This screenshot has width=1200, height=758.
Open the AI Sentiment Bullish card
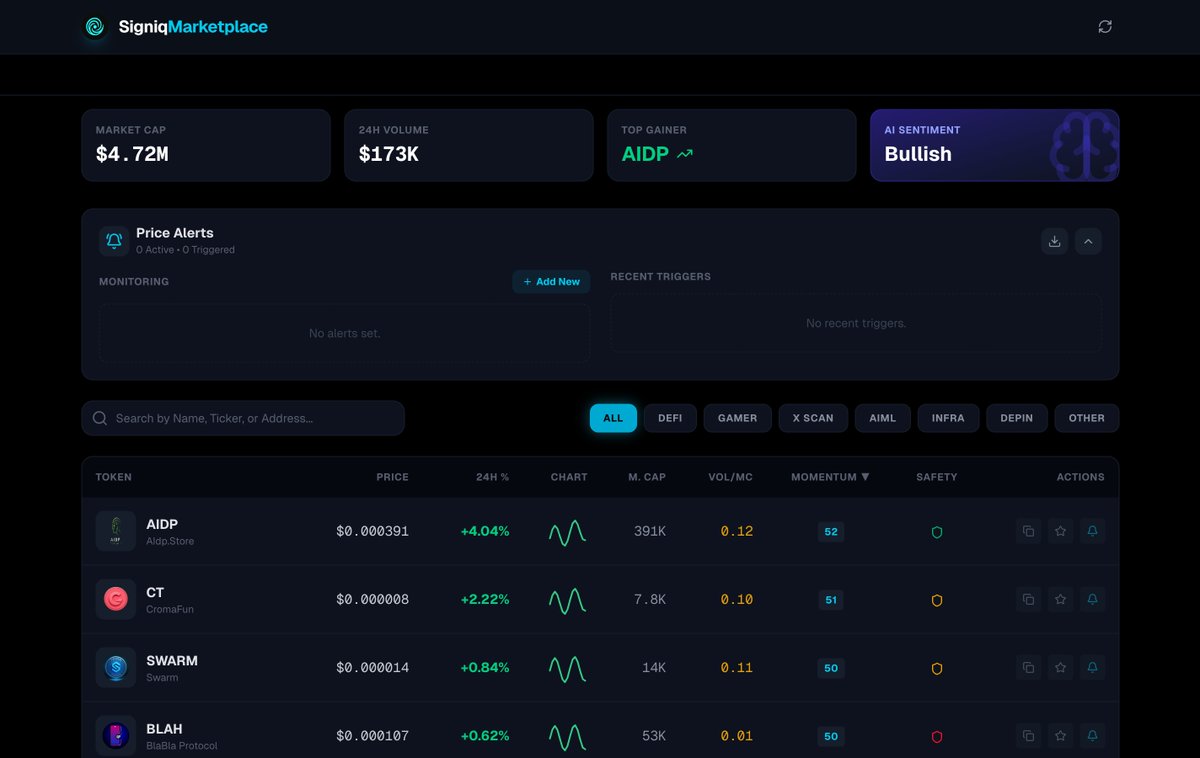pos(995,145)
